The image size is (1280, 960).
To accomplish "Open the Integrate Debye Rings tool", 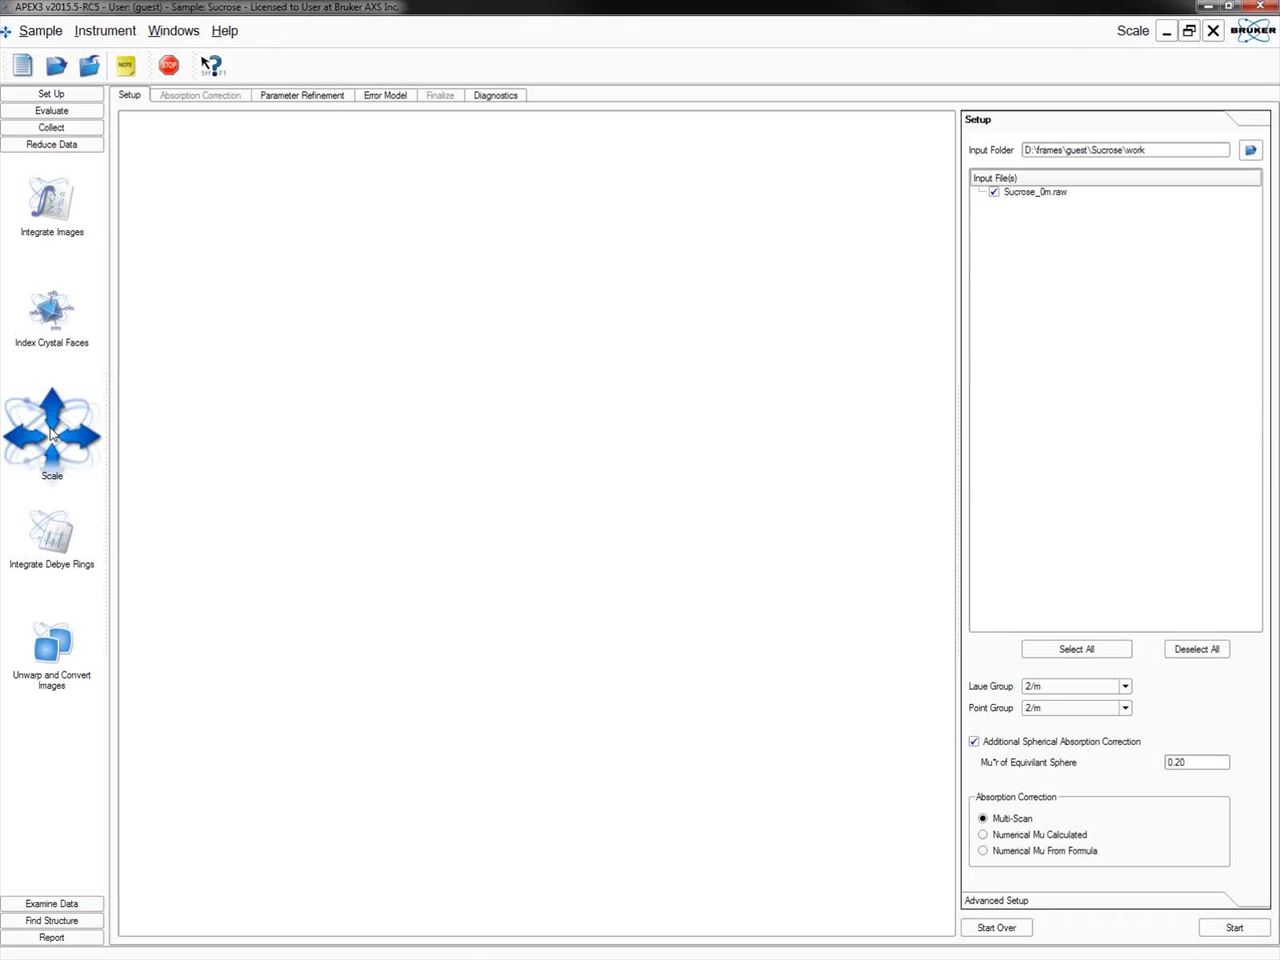I will tap(52, 539).
